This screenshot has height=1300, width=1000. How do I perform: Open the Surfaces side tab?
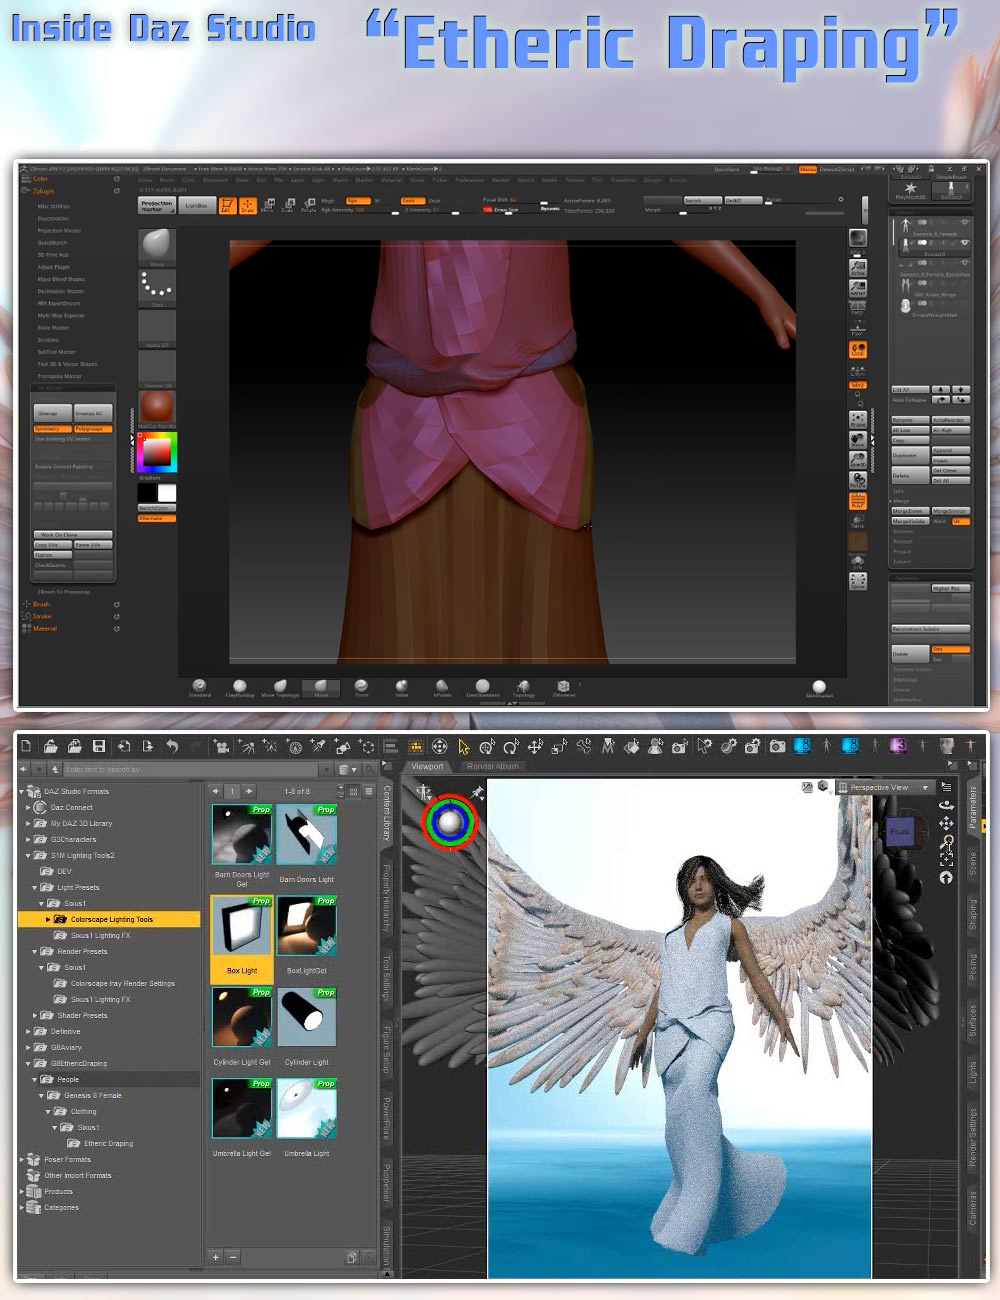972,1021
